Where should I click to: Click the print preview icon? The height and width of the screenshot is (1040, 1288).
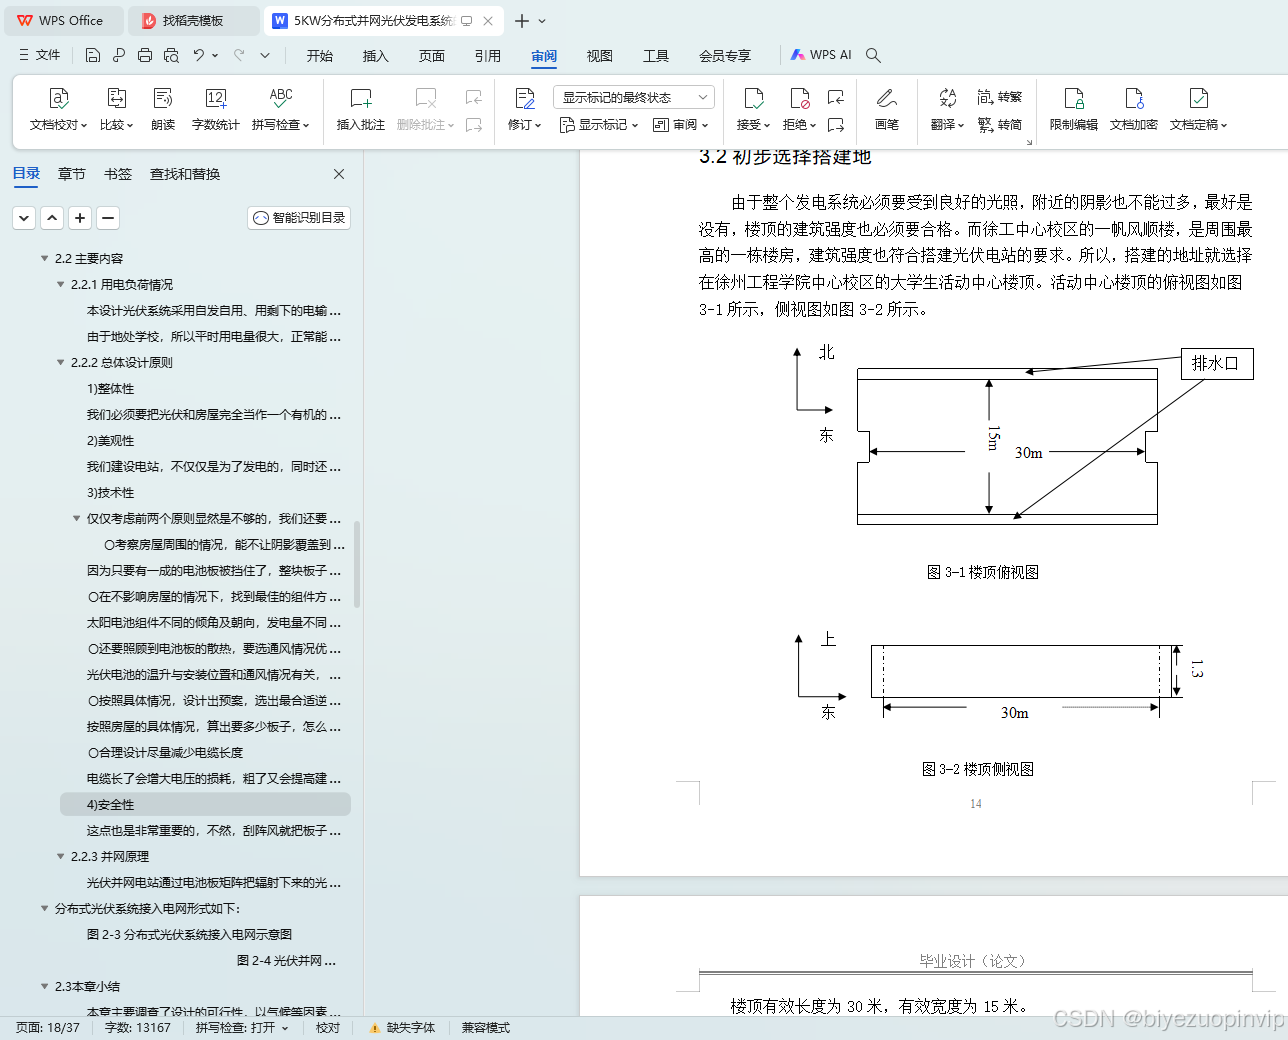click(x=171, y=56)
